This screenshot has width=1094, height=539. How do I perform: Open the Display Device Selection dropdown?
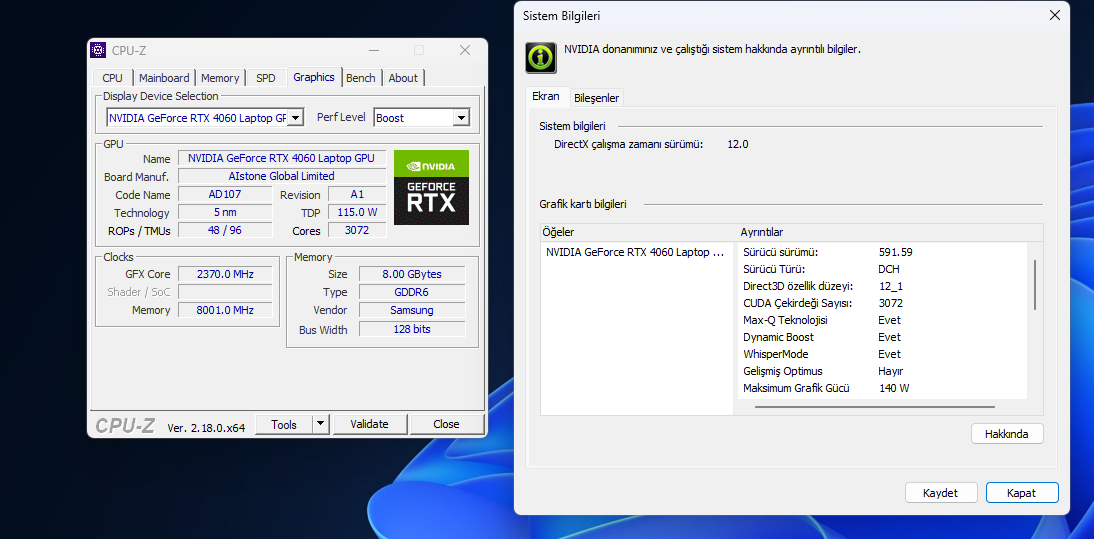pyautogui.click(x=296, y=119)
